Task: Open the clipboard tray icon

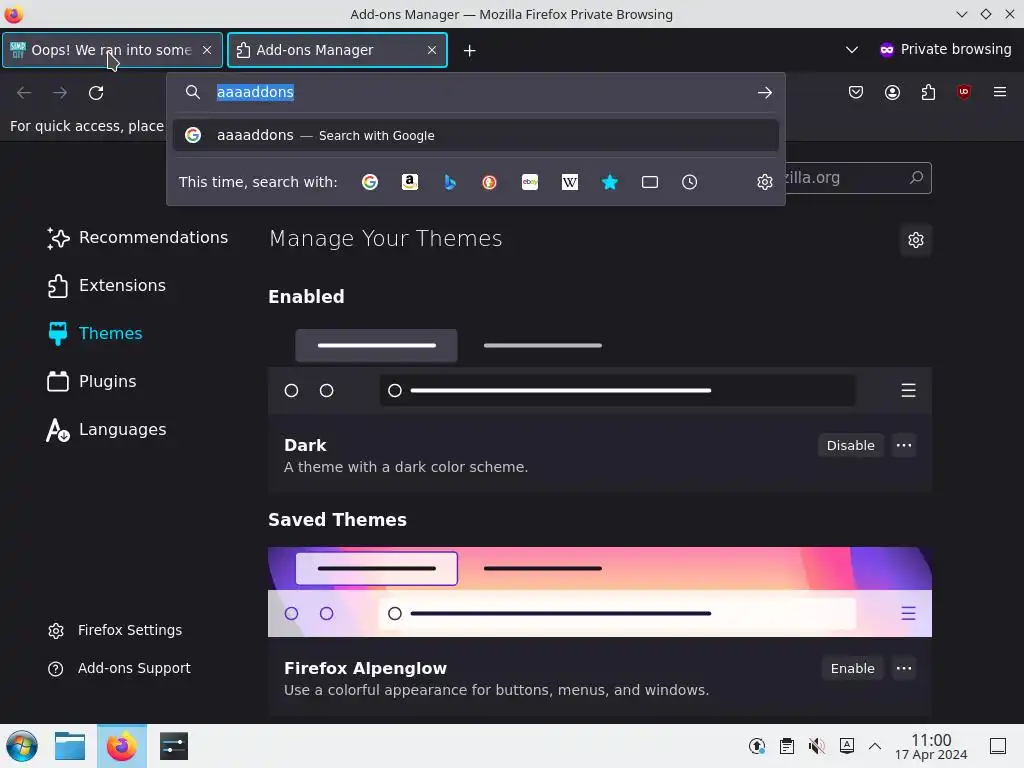Action: [x=787, y=746]
